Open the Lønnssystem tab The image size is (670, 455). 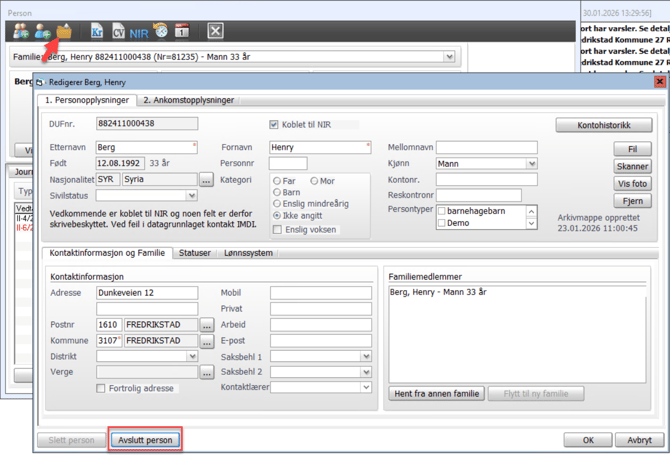pos(248,253)
